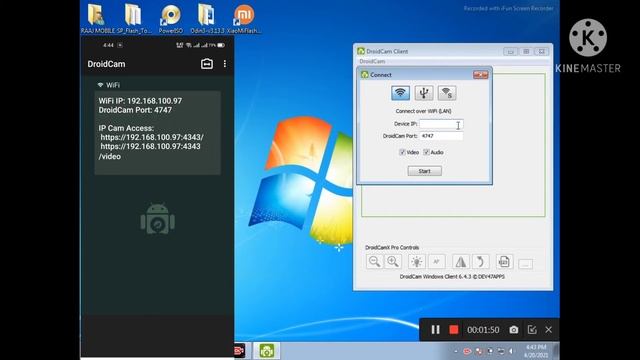Viewport: 640px width, 360px height.
Task: Select the WiFi connection mode icon
Action: tap(400, 93)
